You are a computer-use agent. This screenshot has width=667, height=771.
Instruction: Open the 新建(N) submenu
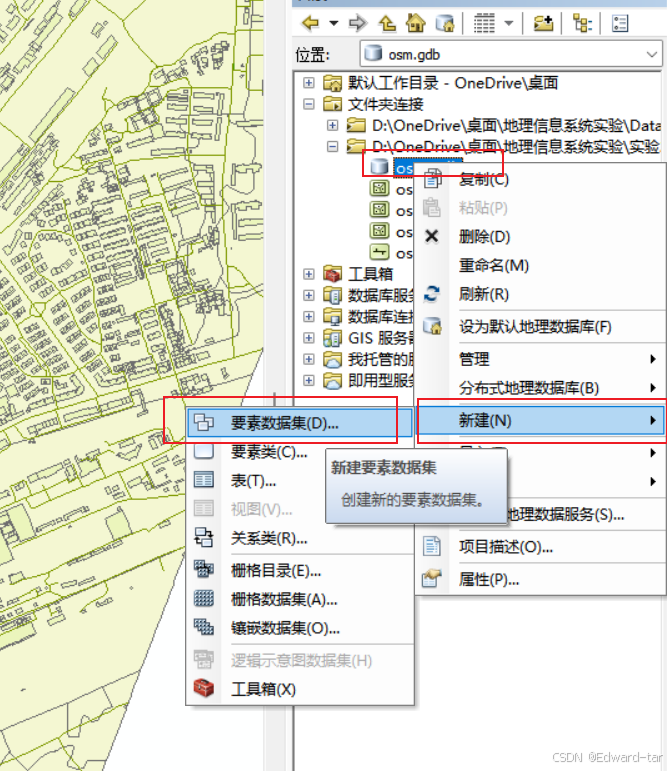pos(540,420)
